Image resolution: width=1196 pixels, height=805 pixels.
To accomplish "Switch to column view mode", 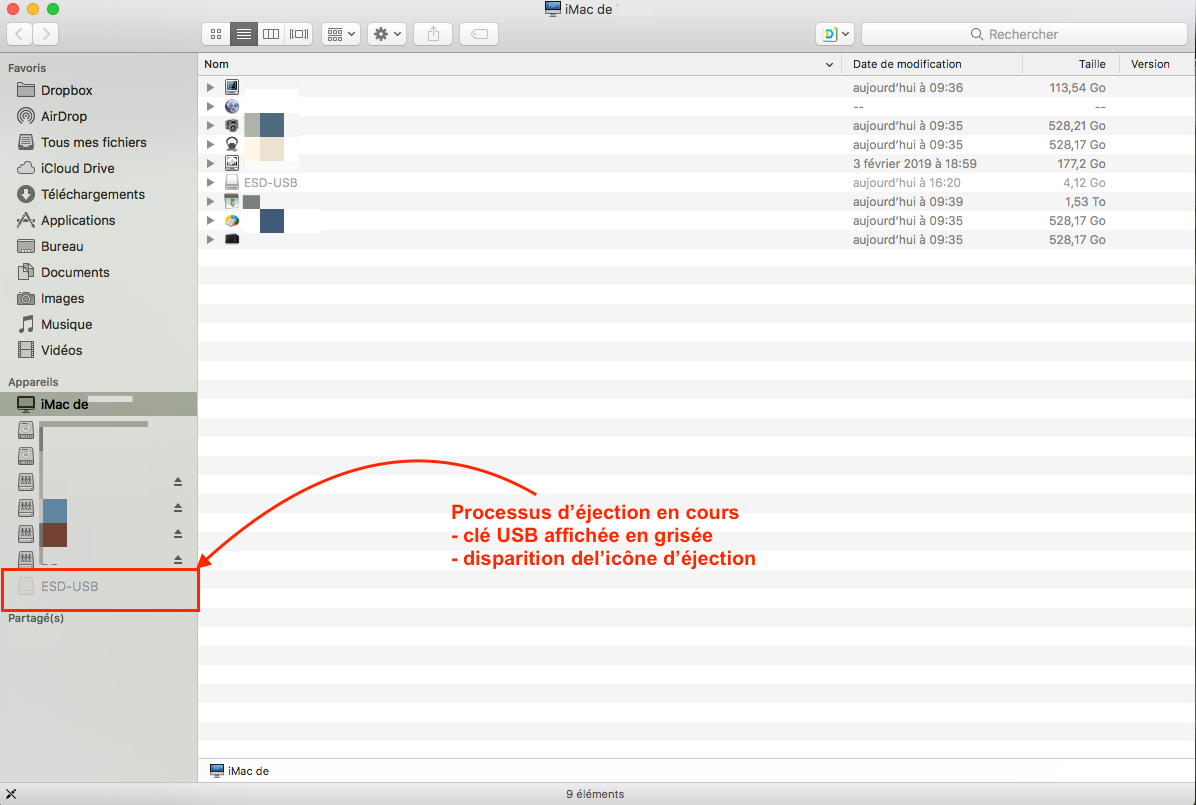I will [271, 34].
